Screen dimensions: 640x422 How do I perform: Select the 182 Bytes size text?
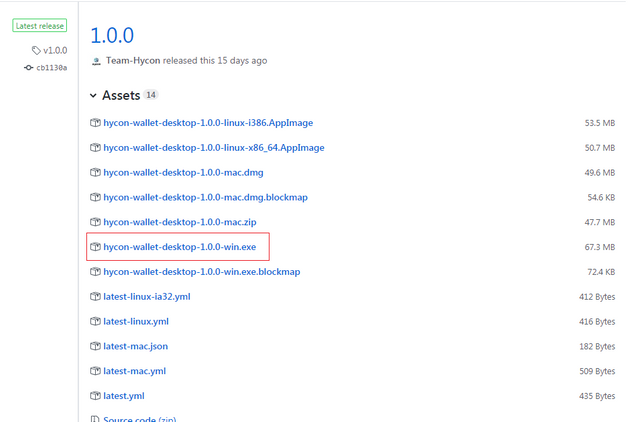click(x=597, y=346)
